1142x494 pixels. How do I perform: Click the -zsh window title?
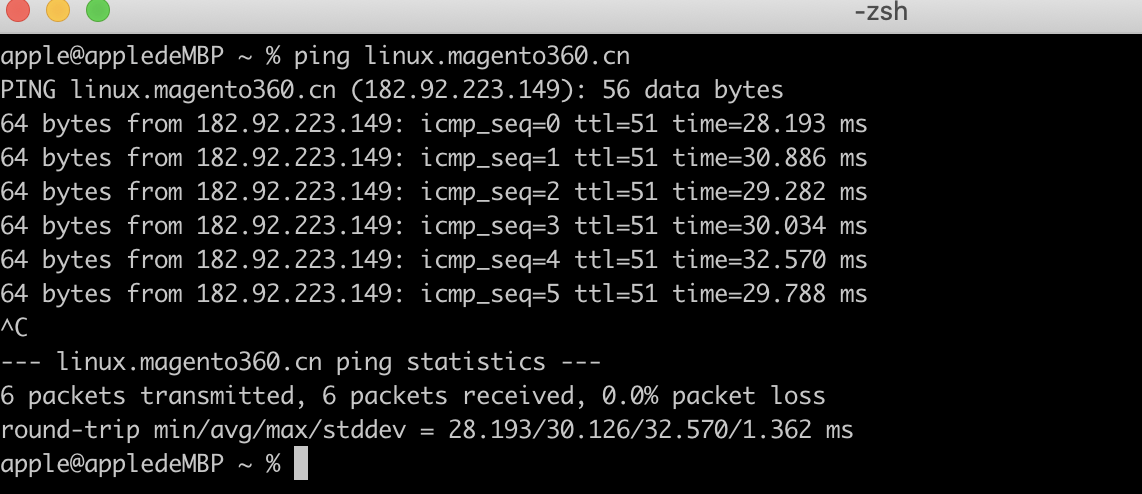880,12
